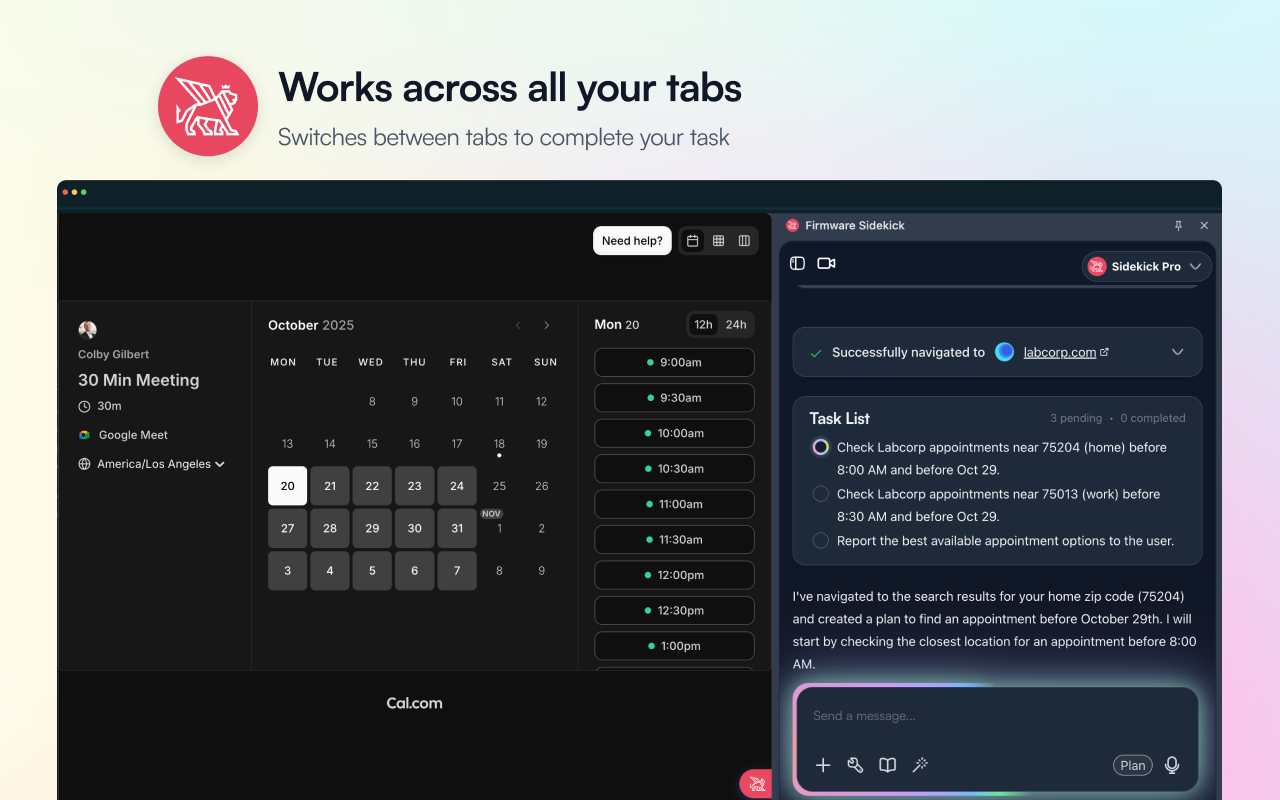
Task: Select November 5 on the calendar
Action: click(372, 571)
